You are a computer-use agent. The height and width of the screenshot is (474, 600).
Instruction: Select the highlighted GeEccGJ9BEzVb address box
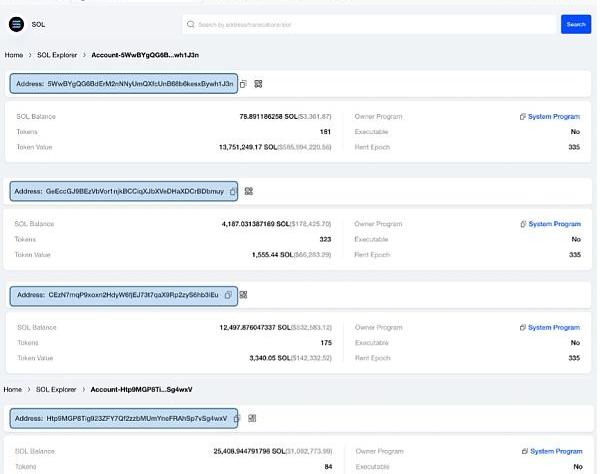coord(124,190)
